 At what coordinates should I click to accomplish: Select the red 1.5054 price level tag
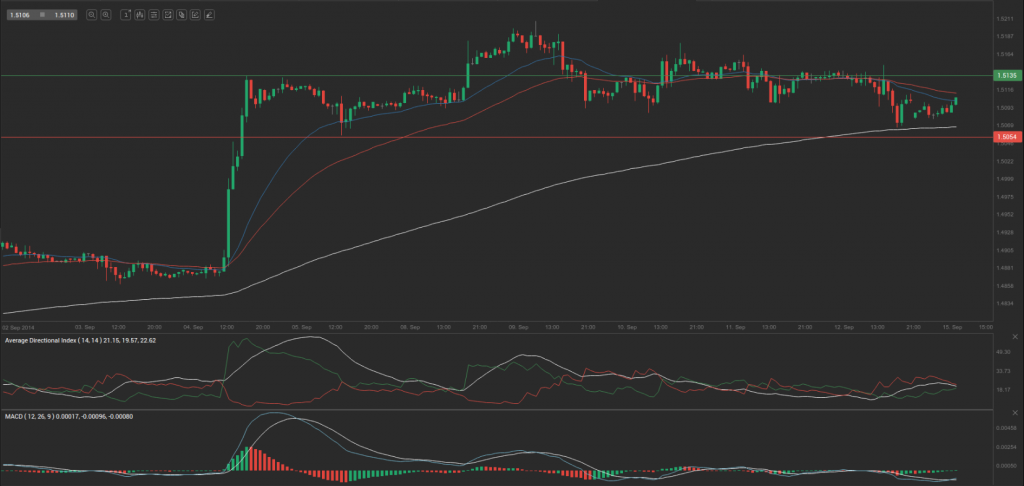coord(1006,136)
